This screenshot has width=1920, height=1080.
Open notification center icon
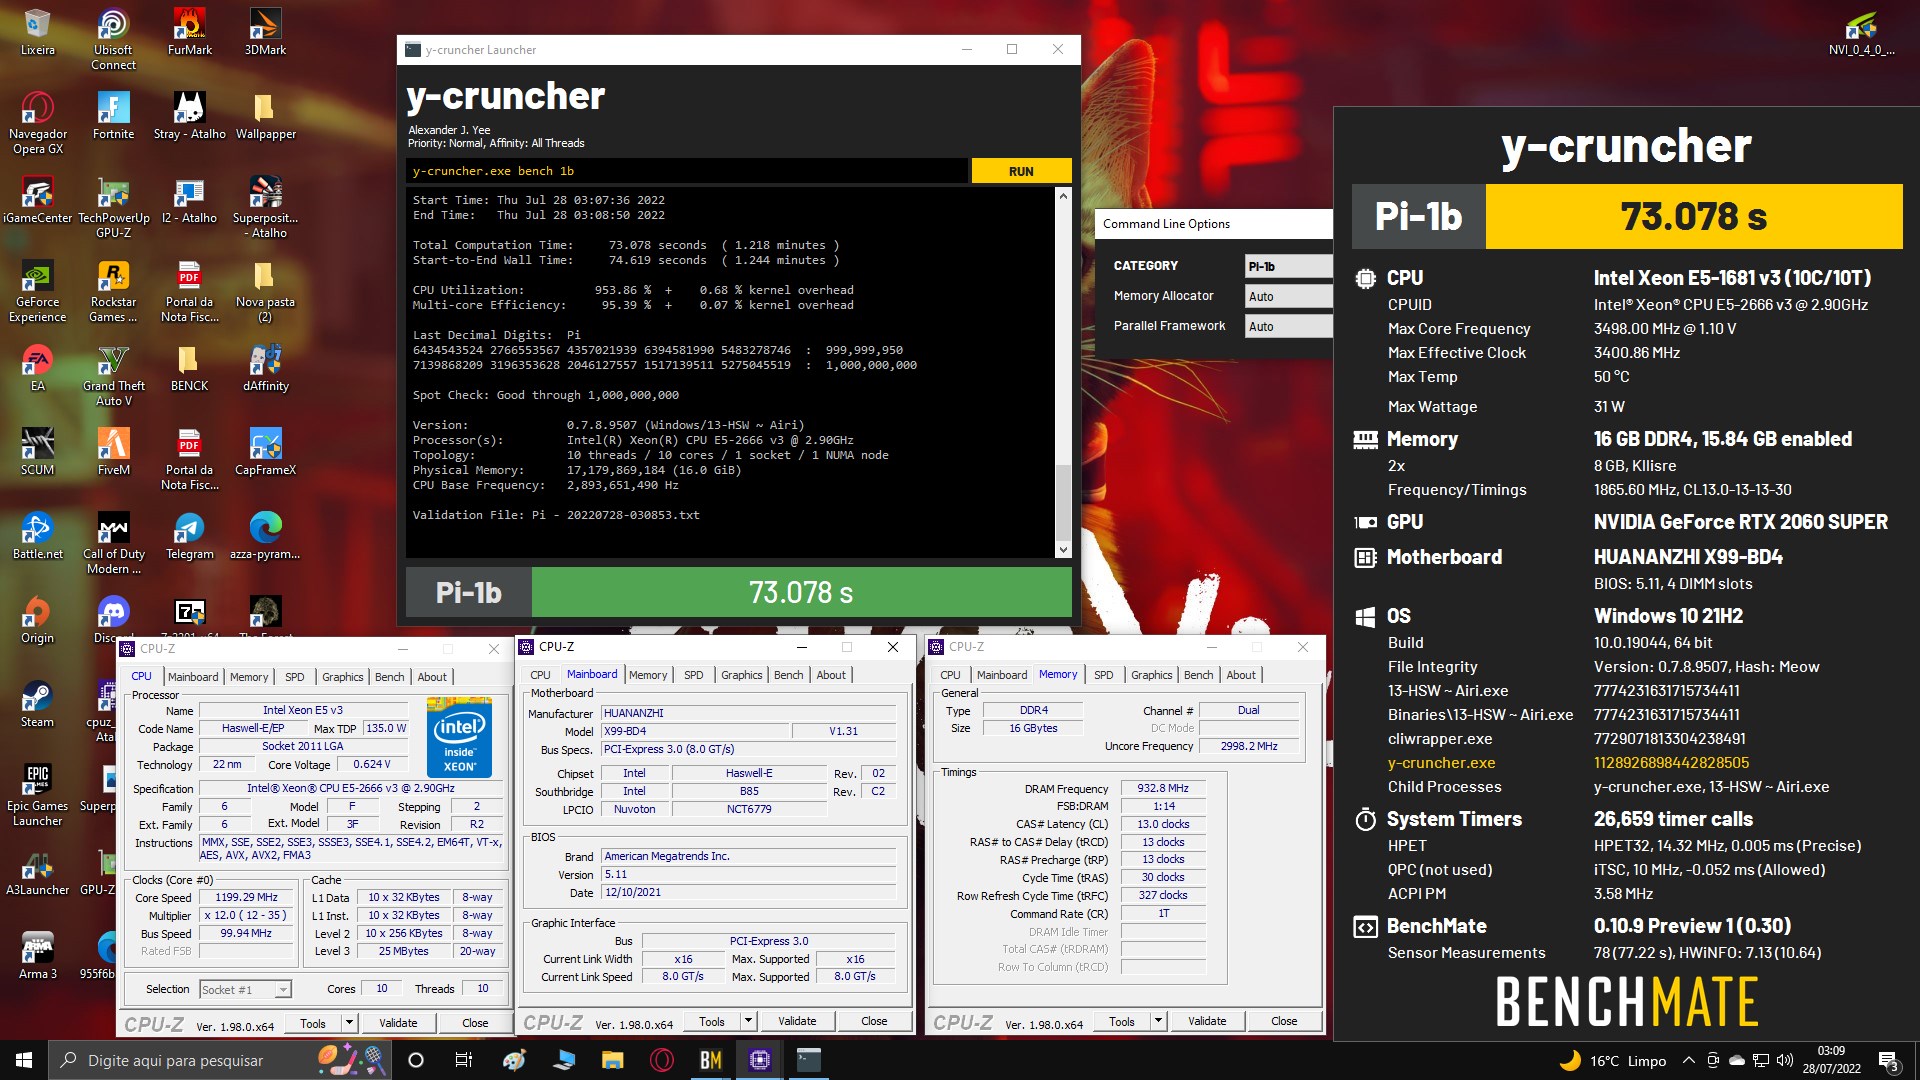click(1888, 1061)
